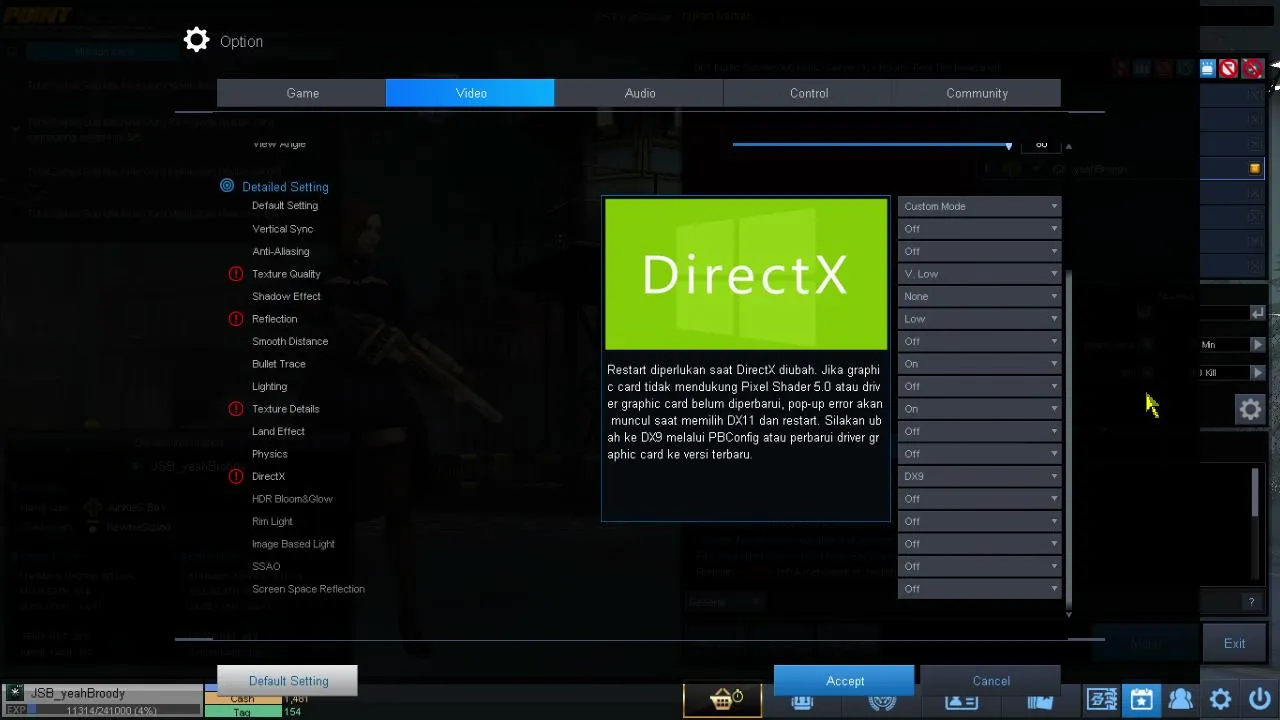
Task: Open the laurel emblem icon in bottom bar
Action: click(882, 700)
